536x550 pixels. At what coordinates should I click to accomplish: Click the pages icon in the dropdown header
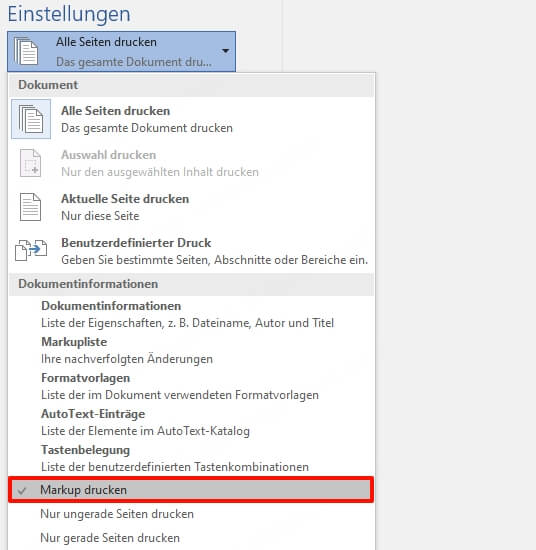coord(26,51)
